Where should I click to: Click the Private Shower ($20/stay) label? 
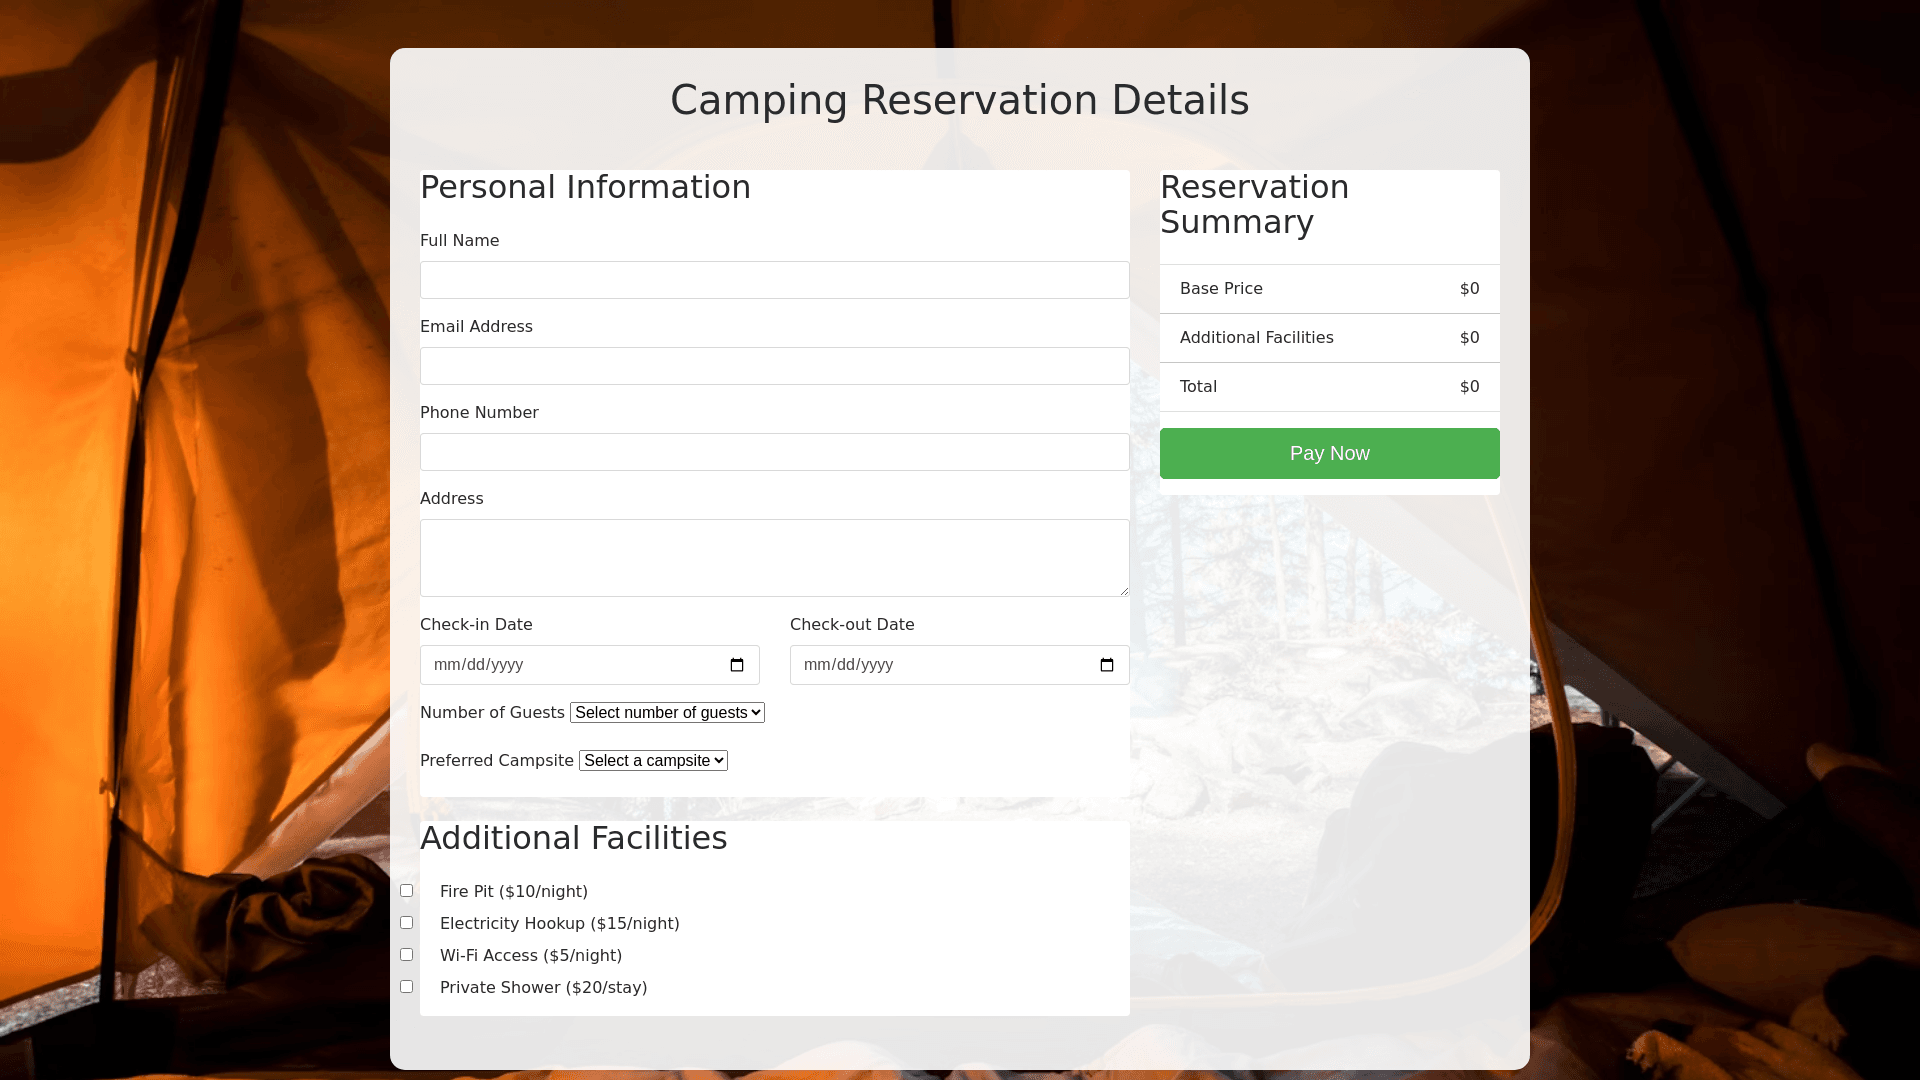point(544,988)
